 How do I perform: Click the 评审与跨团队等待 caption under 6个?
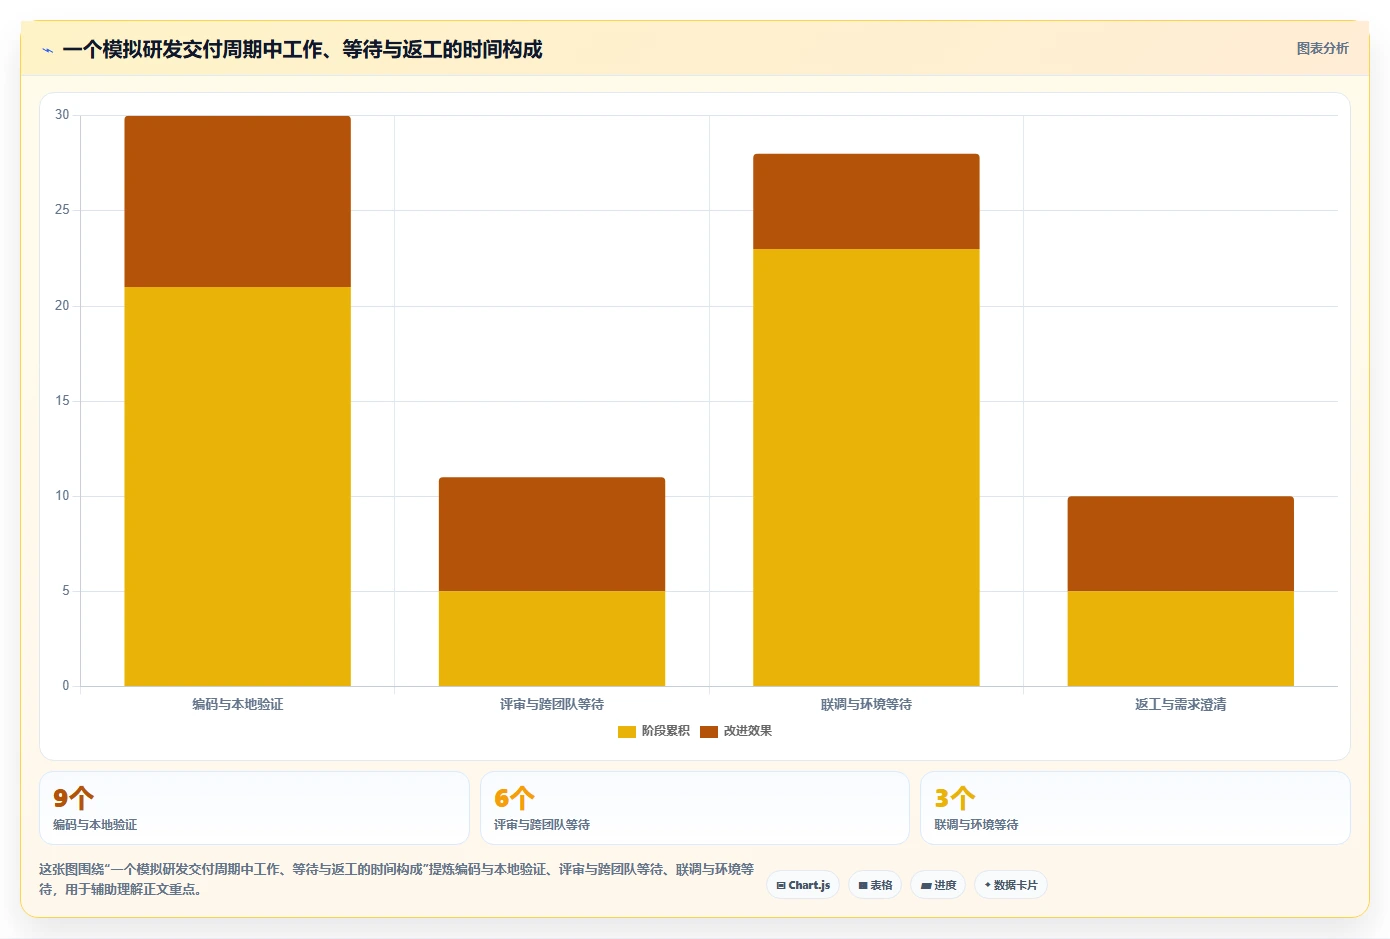click(542, 825)
